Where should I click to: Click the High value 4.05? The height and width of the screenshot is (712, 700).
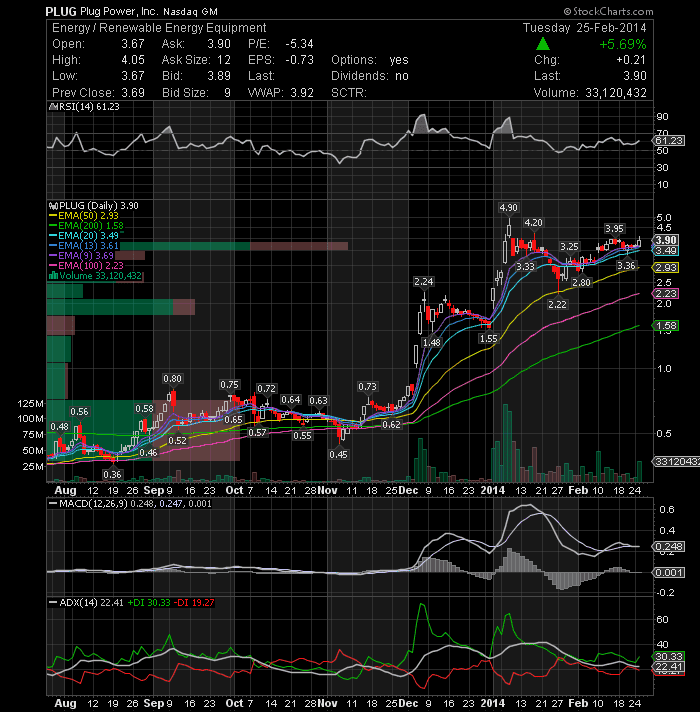pos(133,60)
